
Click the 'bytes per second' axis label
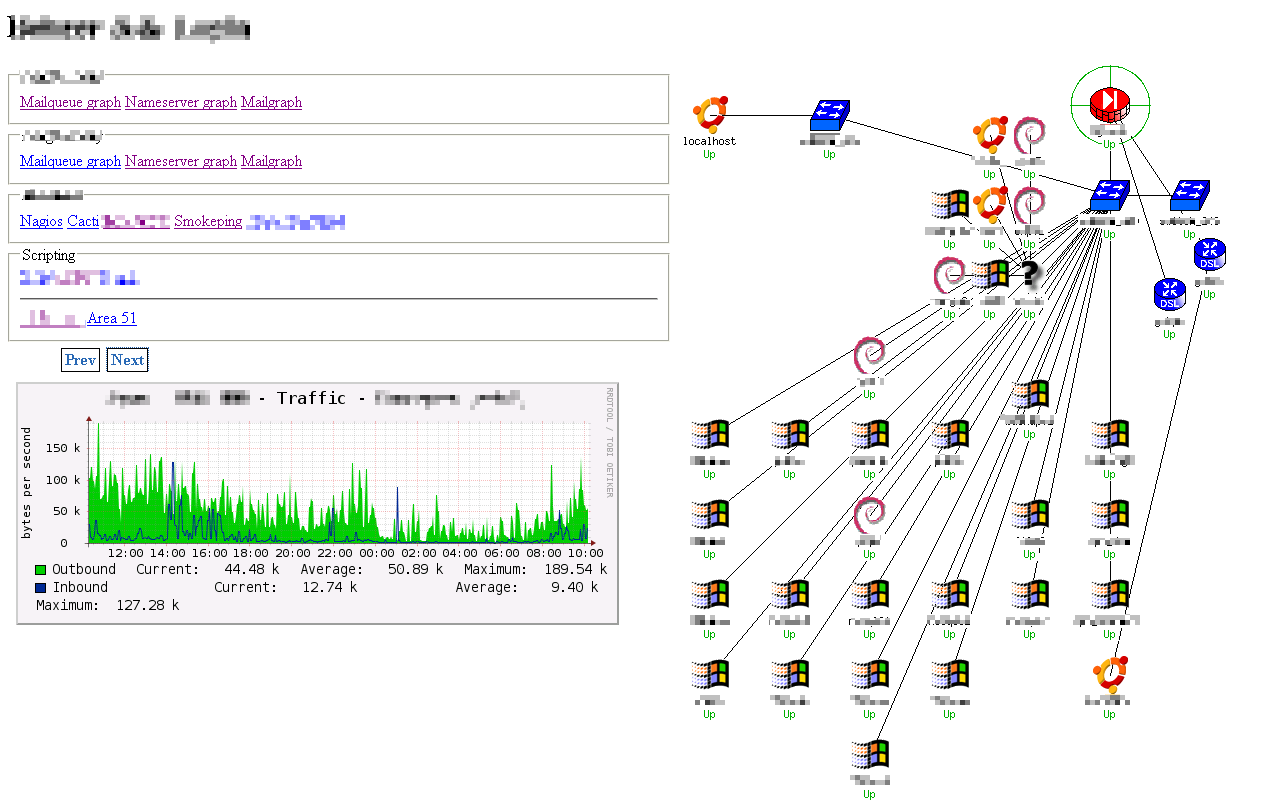[27, 483]
